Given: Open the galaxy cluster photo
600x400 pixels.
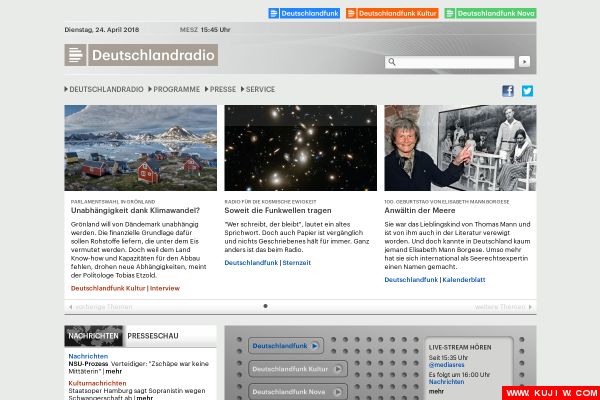Looking at the screenshot, I should point(300,148).
